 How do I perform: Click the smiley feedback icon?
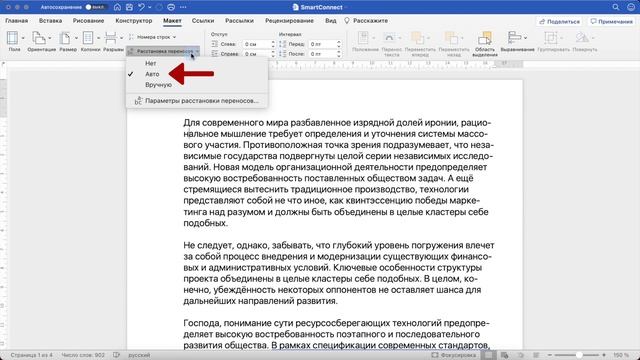pos(631,7)
